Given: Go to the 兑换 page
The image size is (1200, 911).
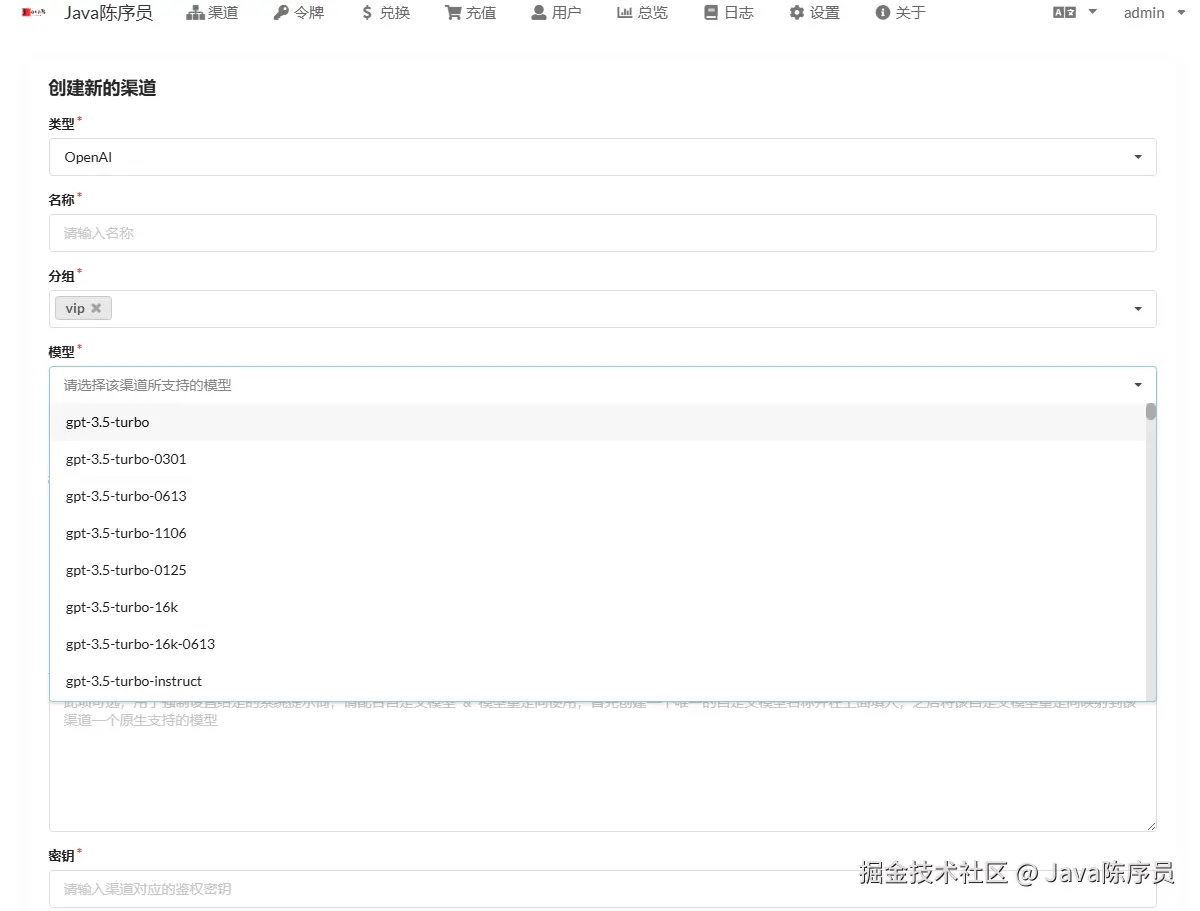Looking at the screenshot, I should point(385,13).
